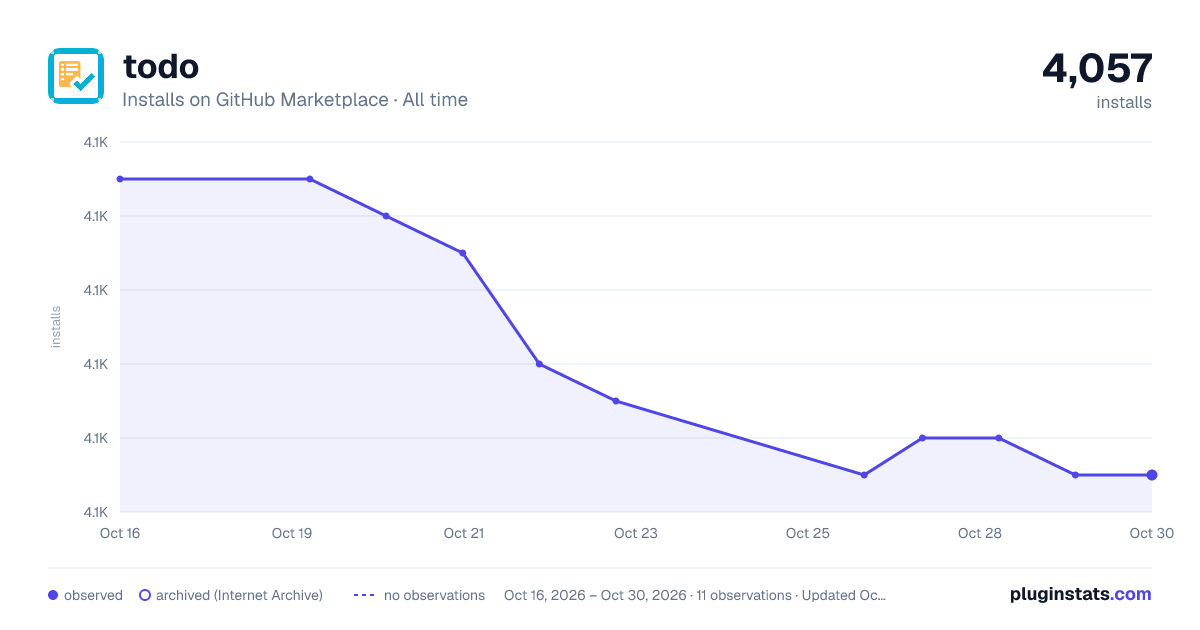Click the 'no observations' legend label

434,595
